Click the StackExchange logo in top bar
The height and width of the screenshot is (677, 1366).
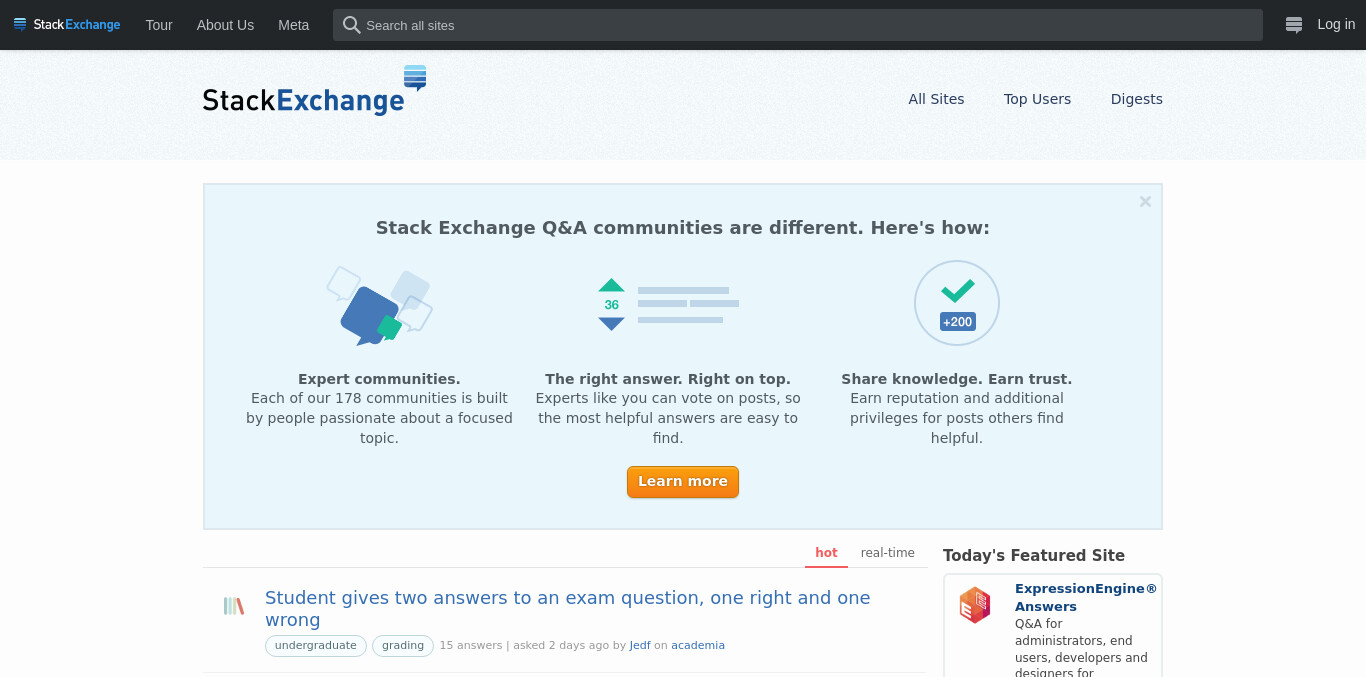pyautogui.click(x=67, y=25)
